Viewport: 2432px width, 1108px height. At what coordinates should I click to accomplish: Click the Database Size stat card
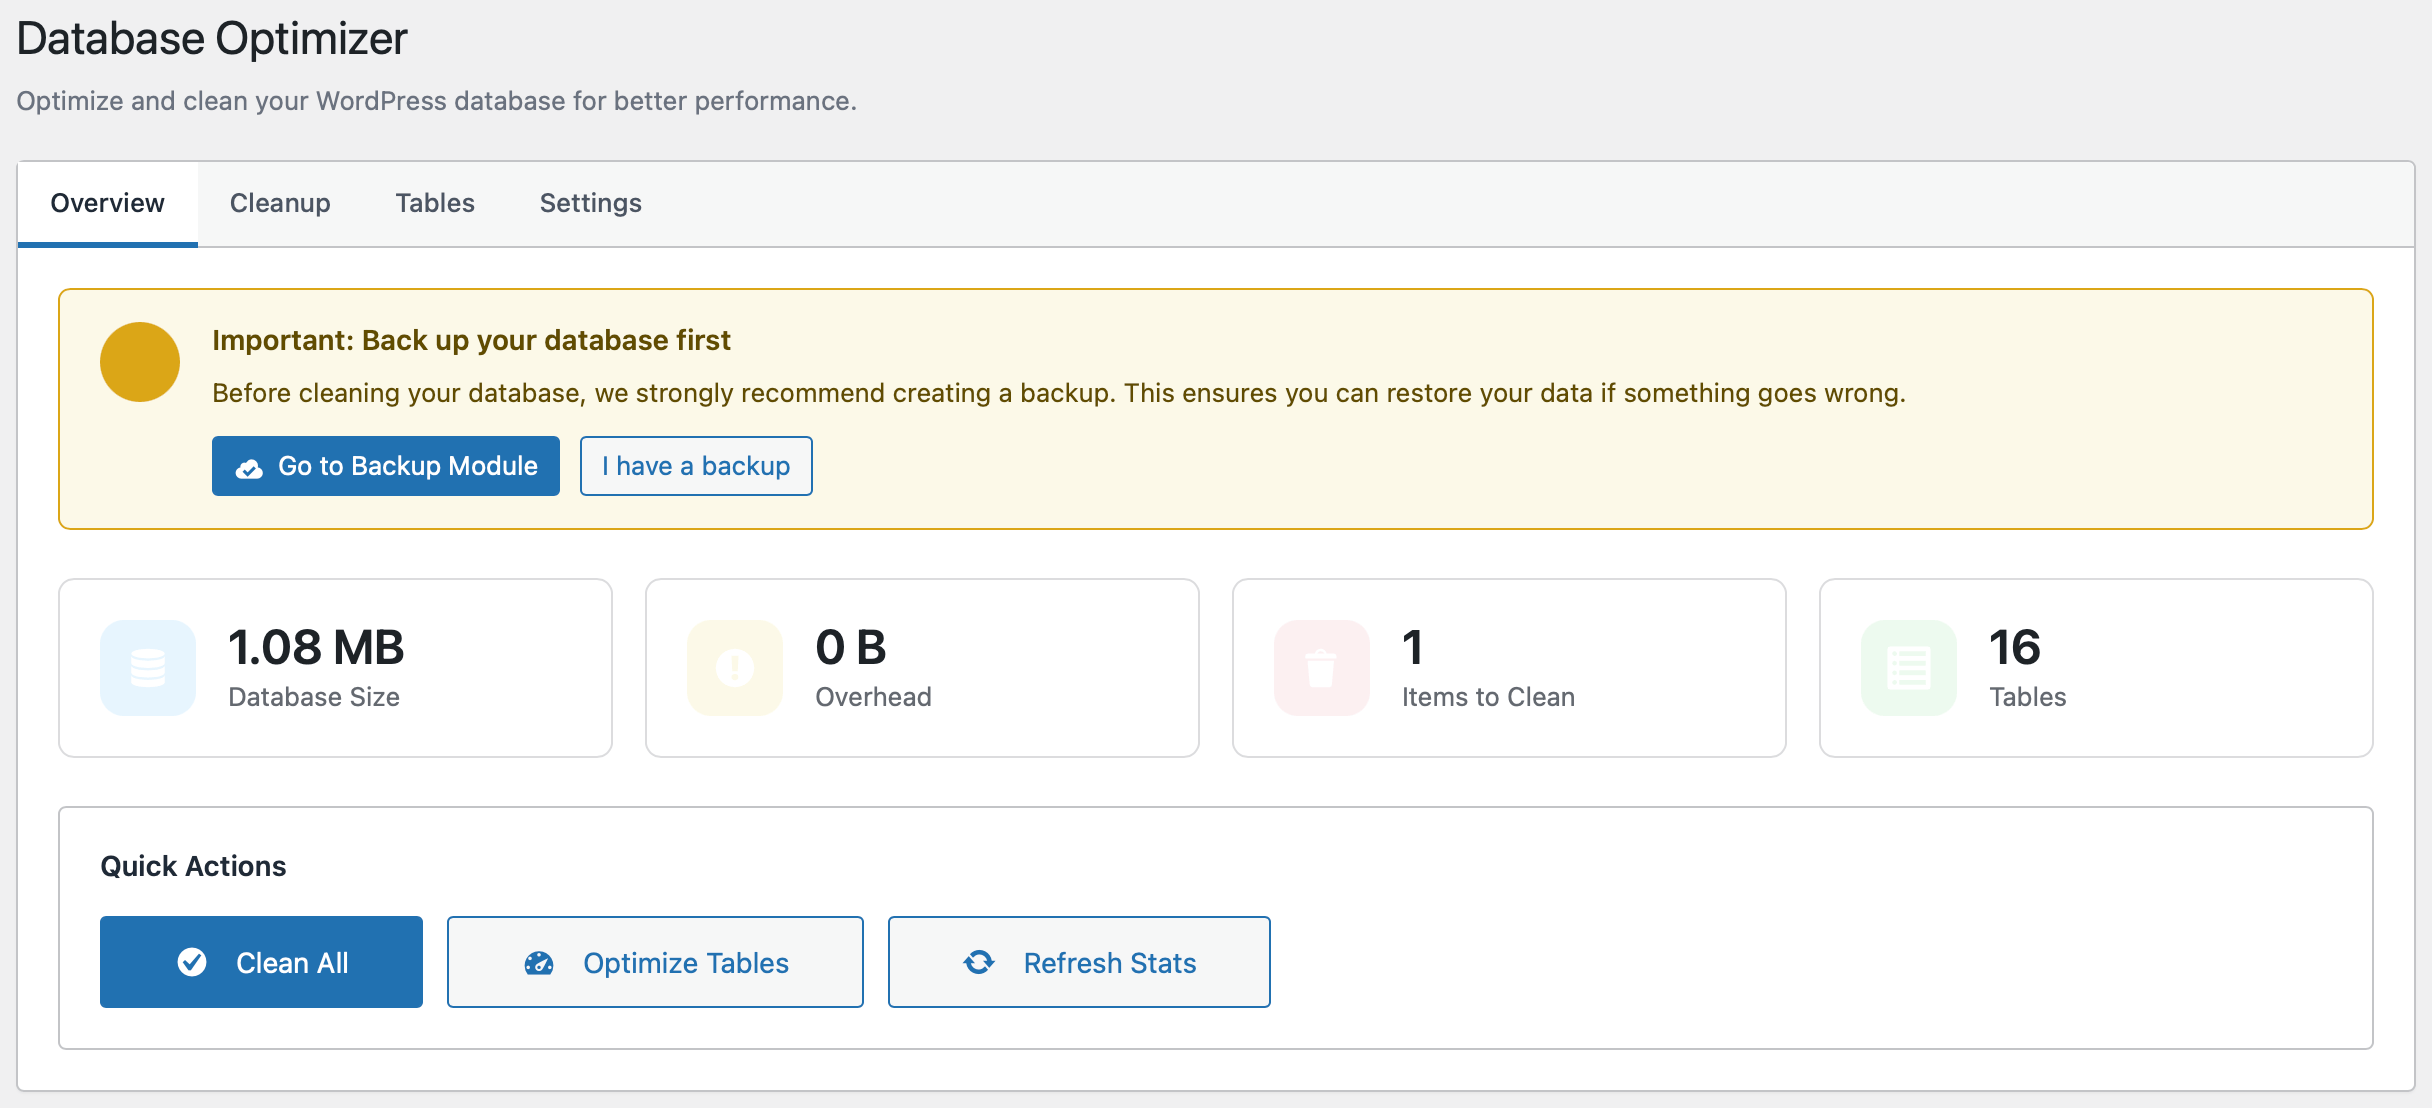[x=335, y=667]
